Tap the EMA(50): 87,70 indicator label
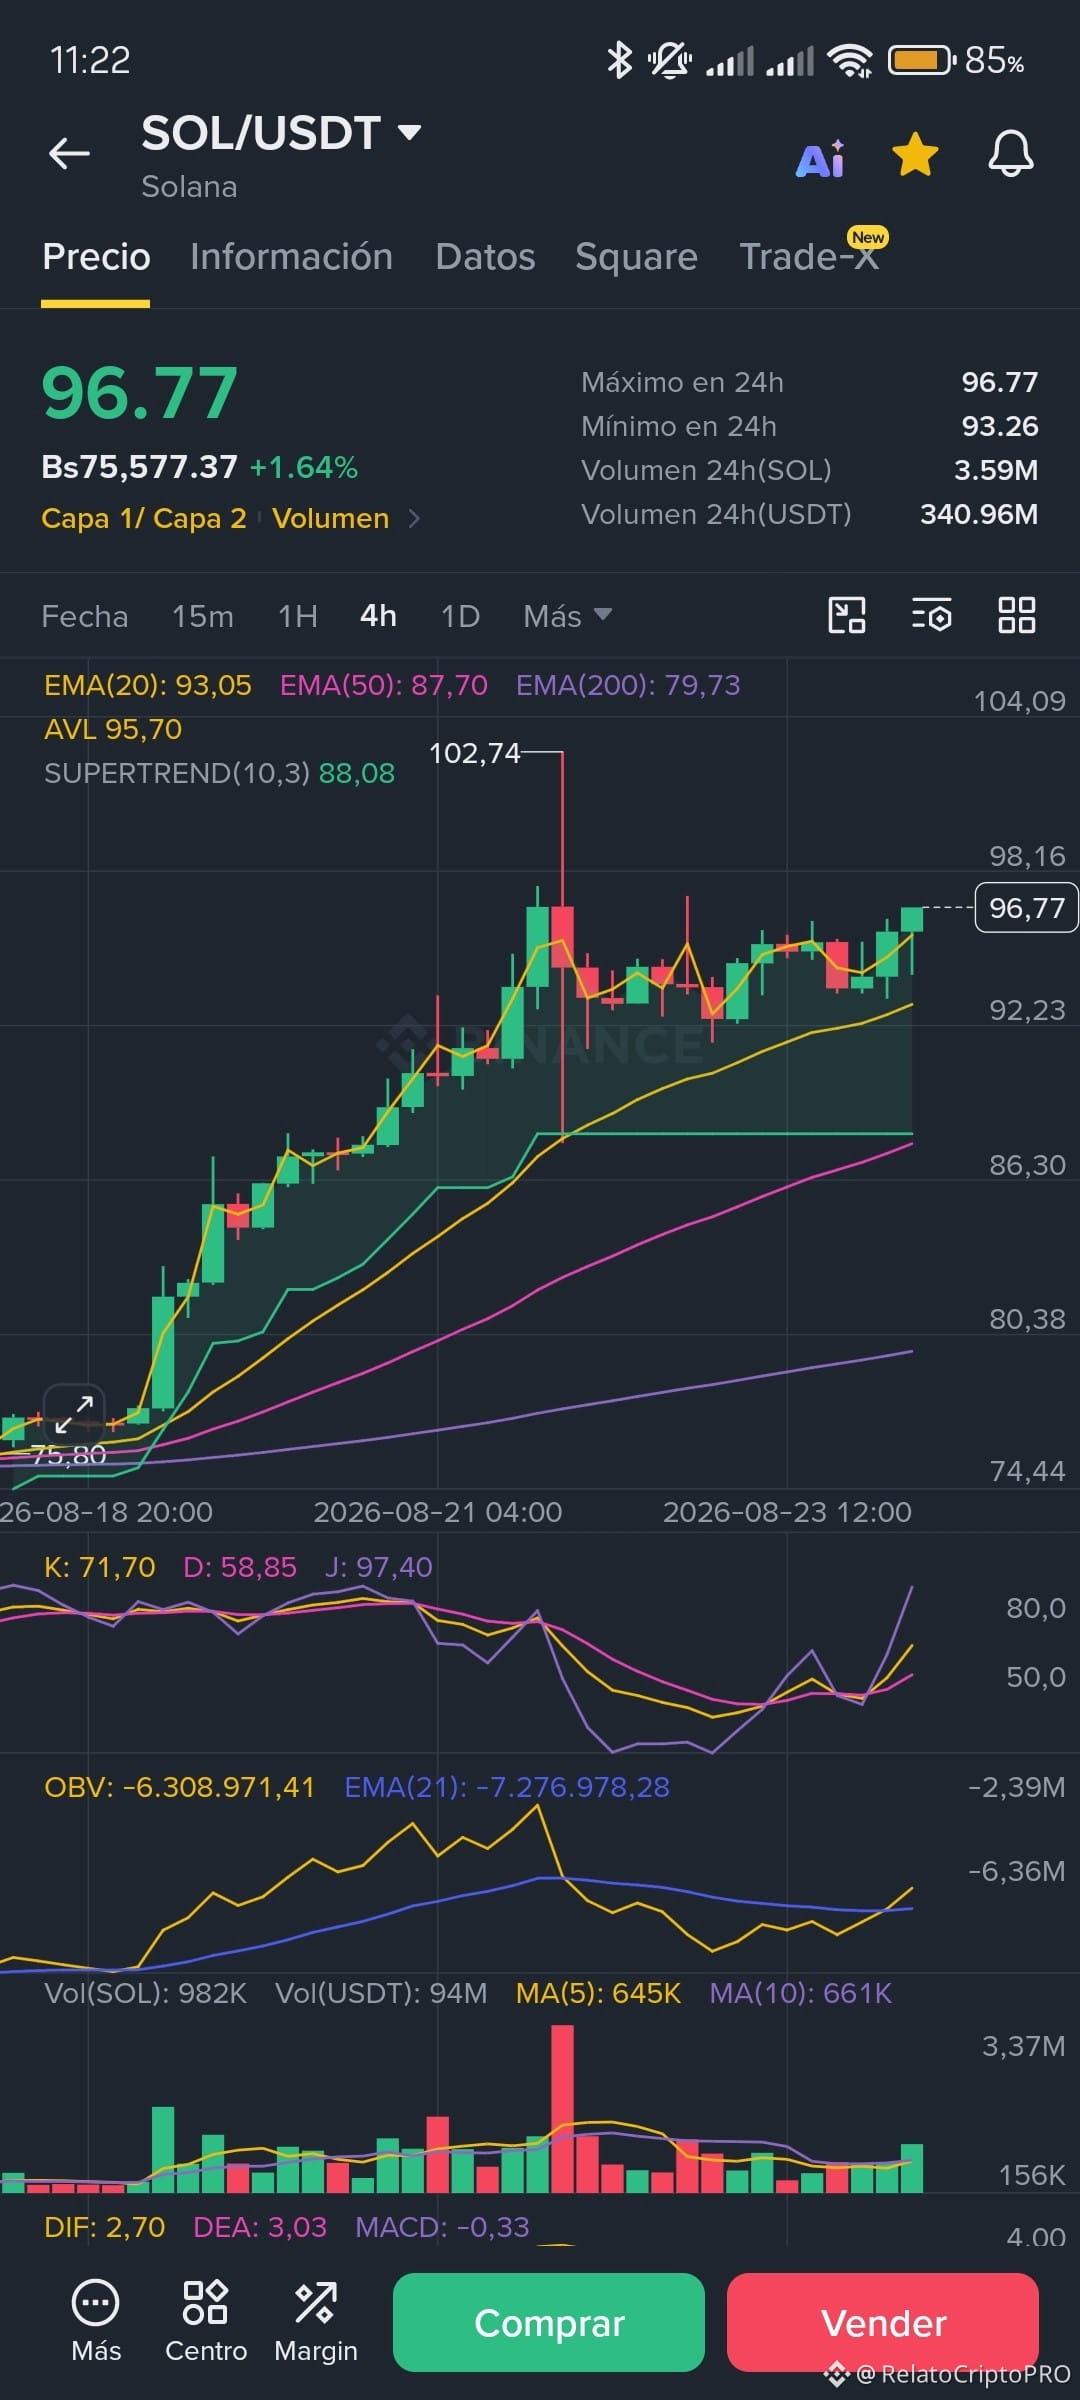1080x2400 pixels. coord(384,685)
